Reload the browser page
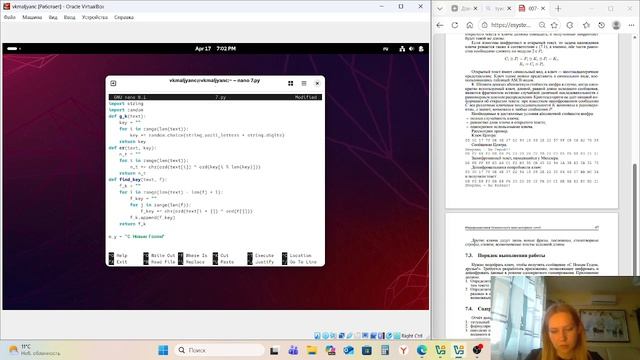Screen dimensions: 640x360 [455, 25]
